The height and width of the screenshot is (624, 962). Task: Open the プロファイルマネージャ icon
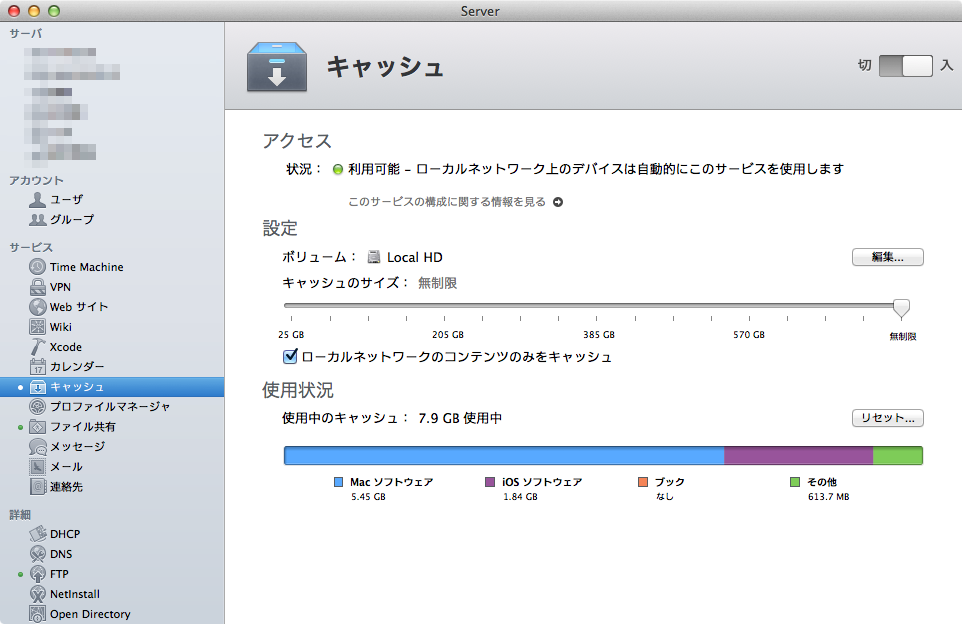pos(37,406)
